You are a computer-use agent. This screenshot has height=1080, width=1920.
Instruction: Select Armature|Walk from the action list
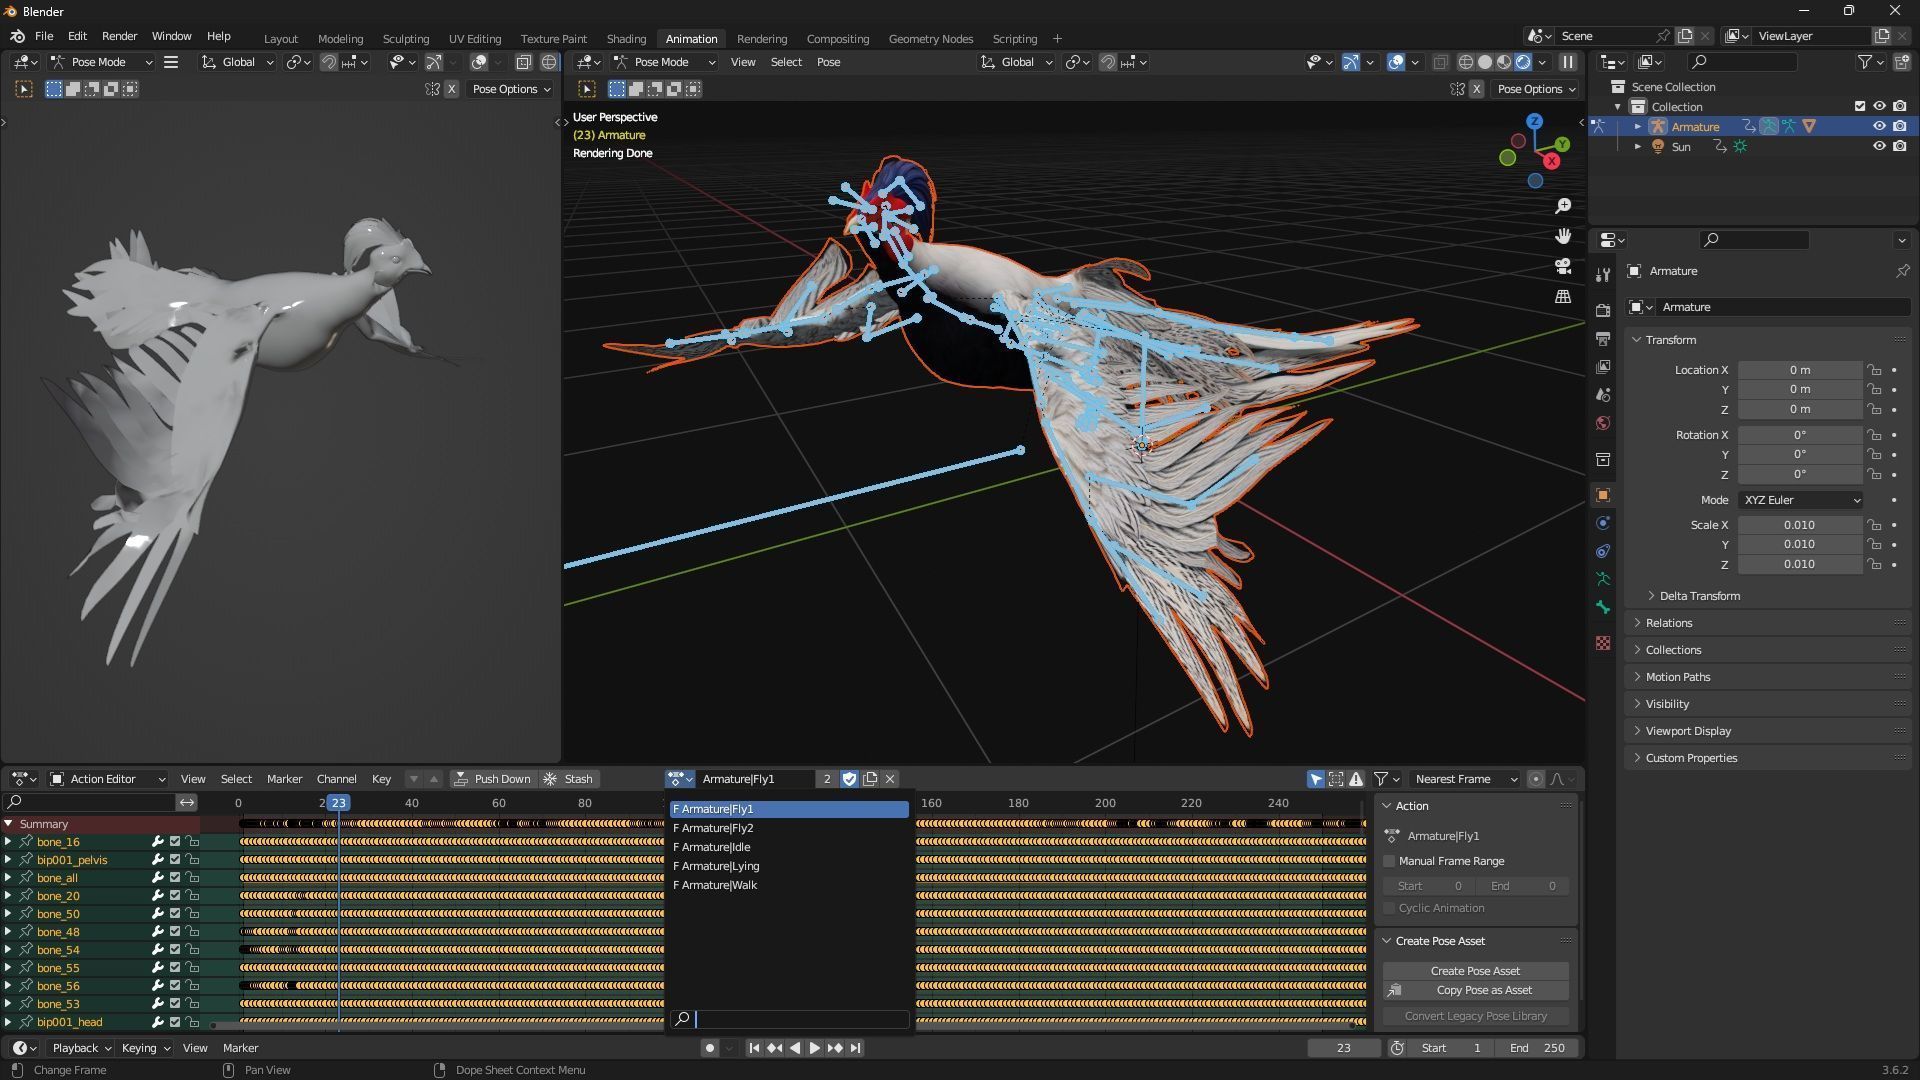718,885
